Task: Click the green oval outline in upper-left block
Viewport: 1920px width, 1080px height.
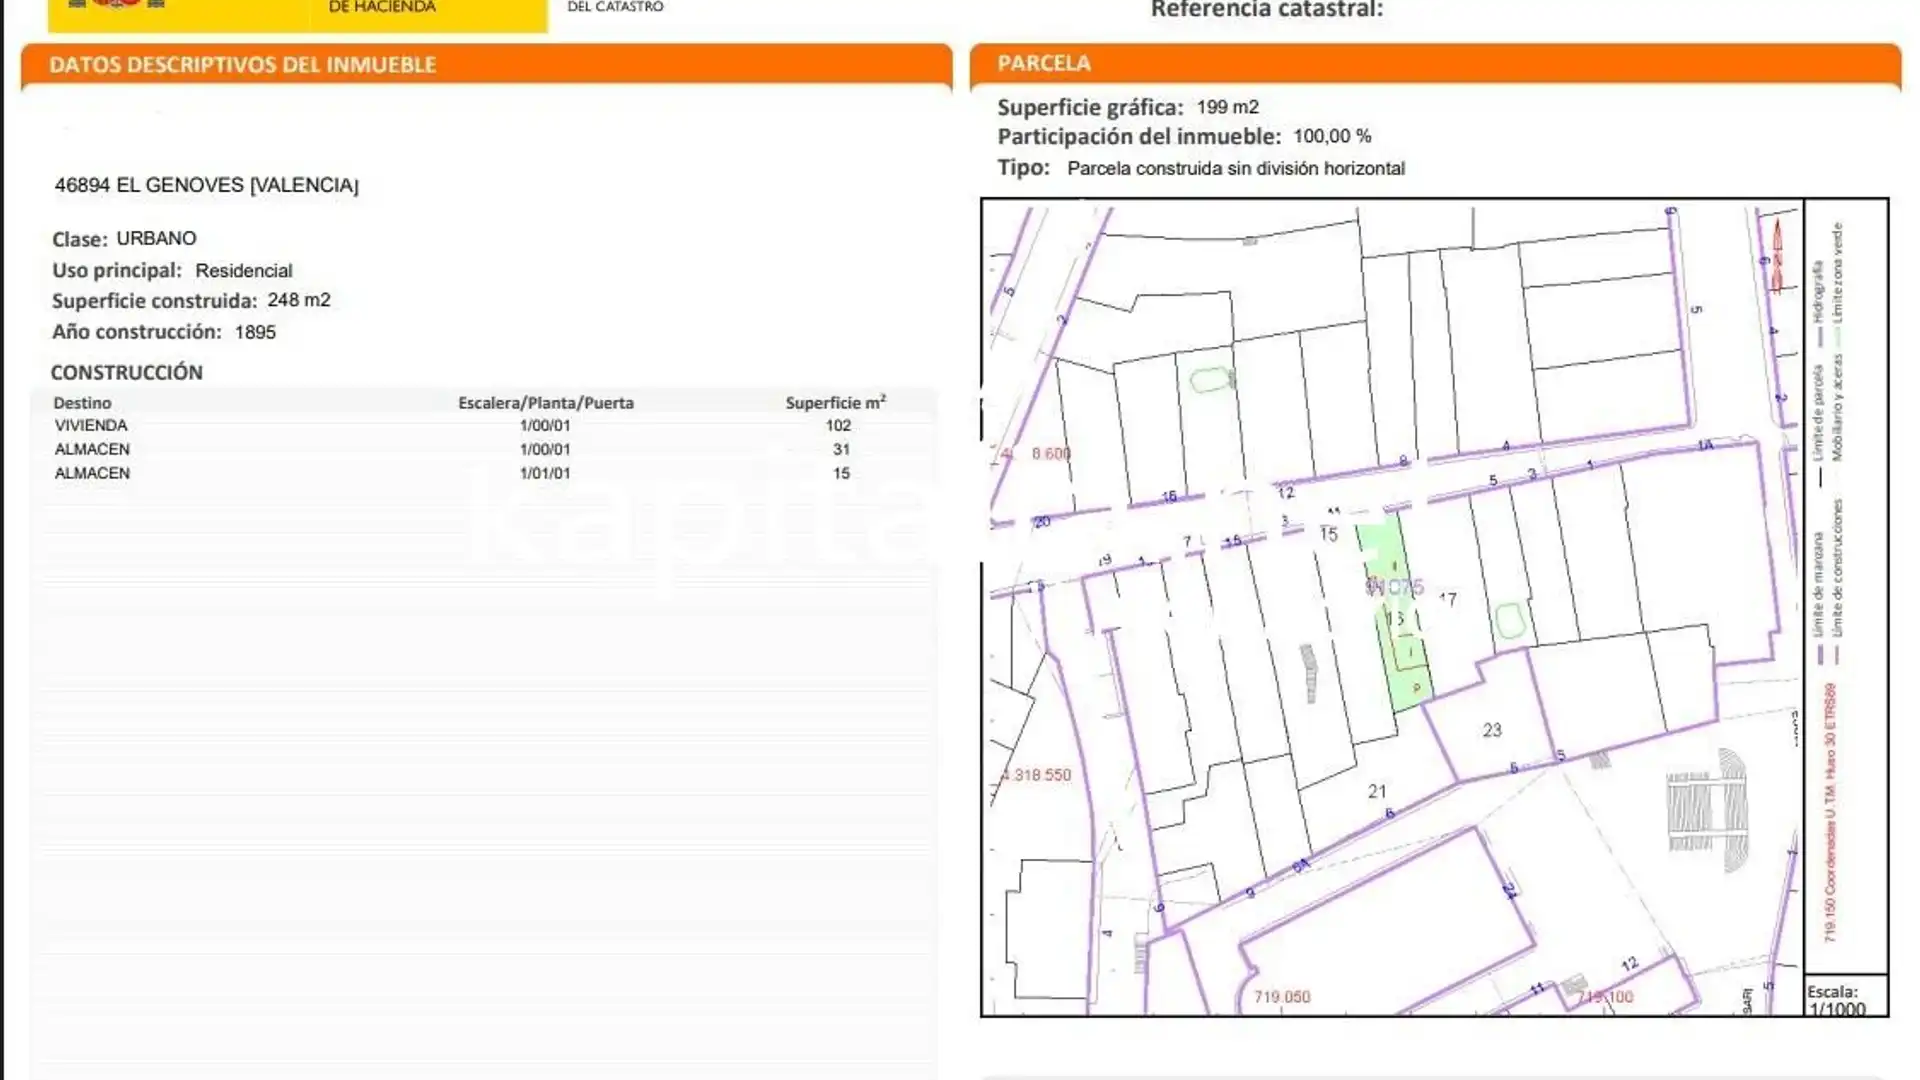Action: [x=1211, y=380]
